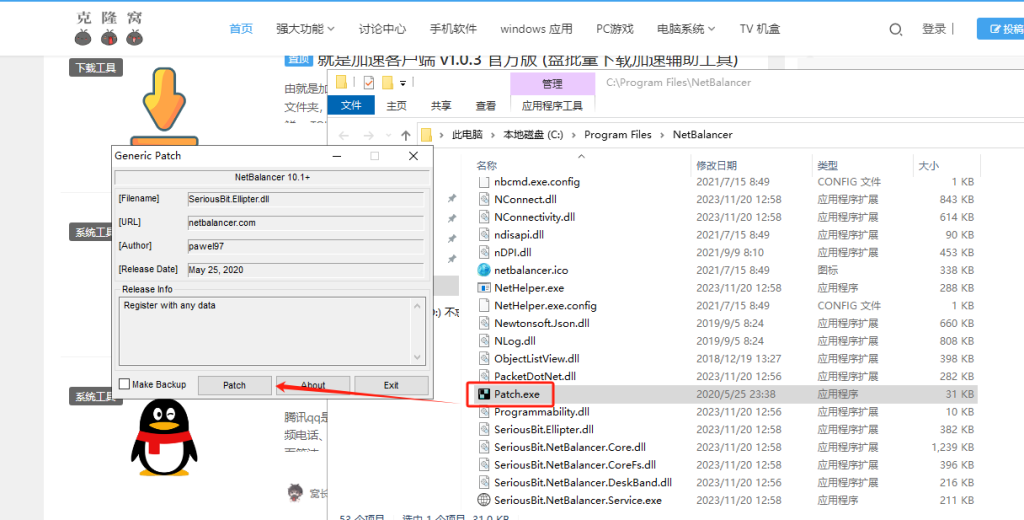Click the Explorer Back arrow
1024x520 pixels.
(x=344, y=135)
